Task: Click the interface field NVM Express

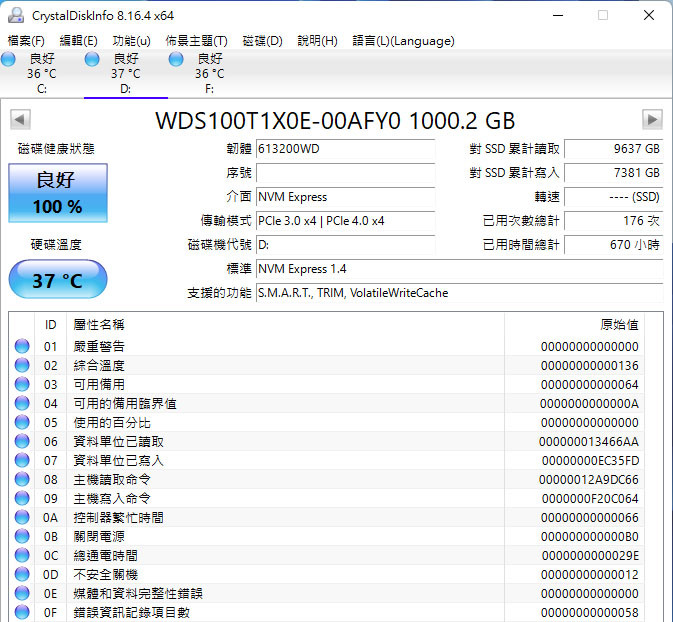Action: click(x=346, y=197)
